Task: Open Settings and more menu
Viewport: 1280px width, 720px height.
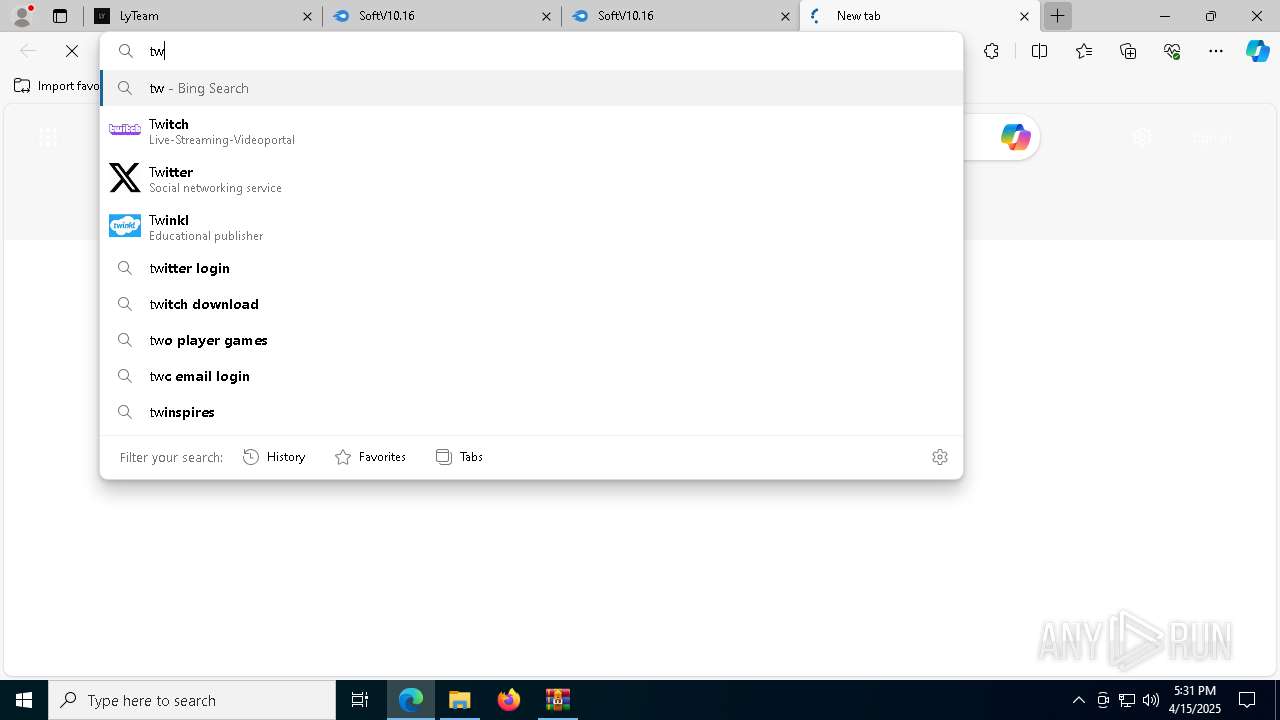Action: (x=1216, y=51)
